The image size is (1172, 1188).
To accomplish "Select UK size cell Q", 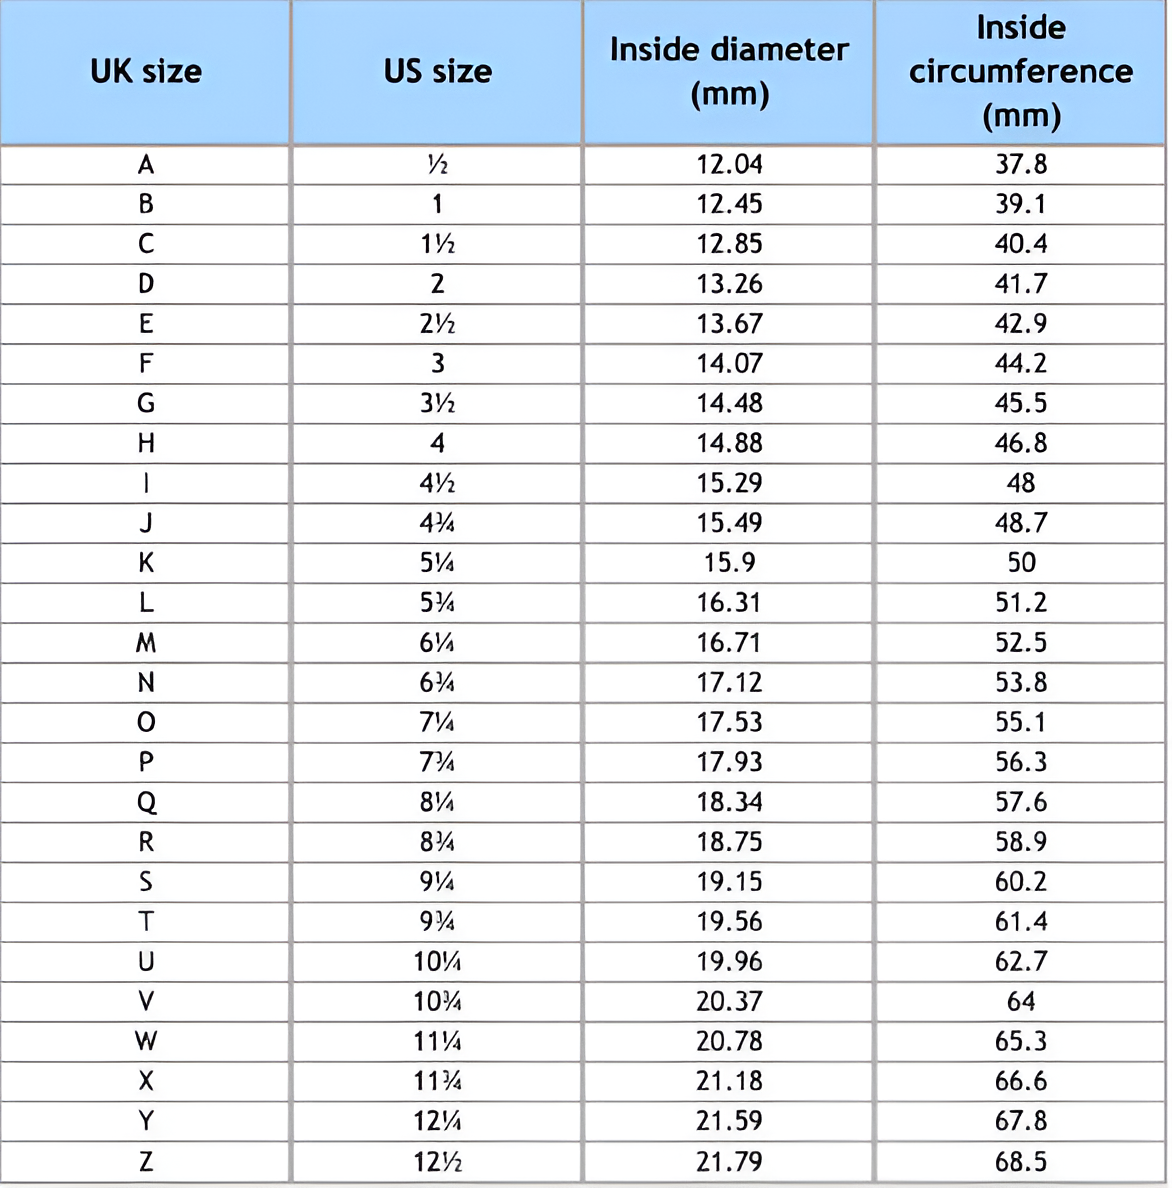I will pyautogui.click(x=146, y=802).
